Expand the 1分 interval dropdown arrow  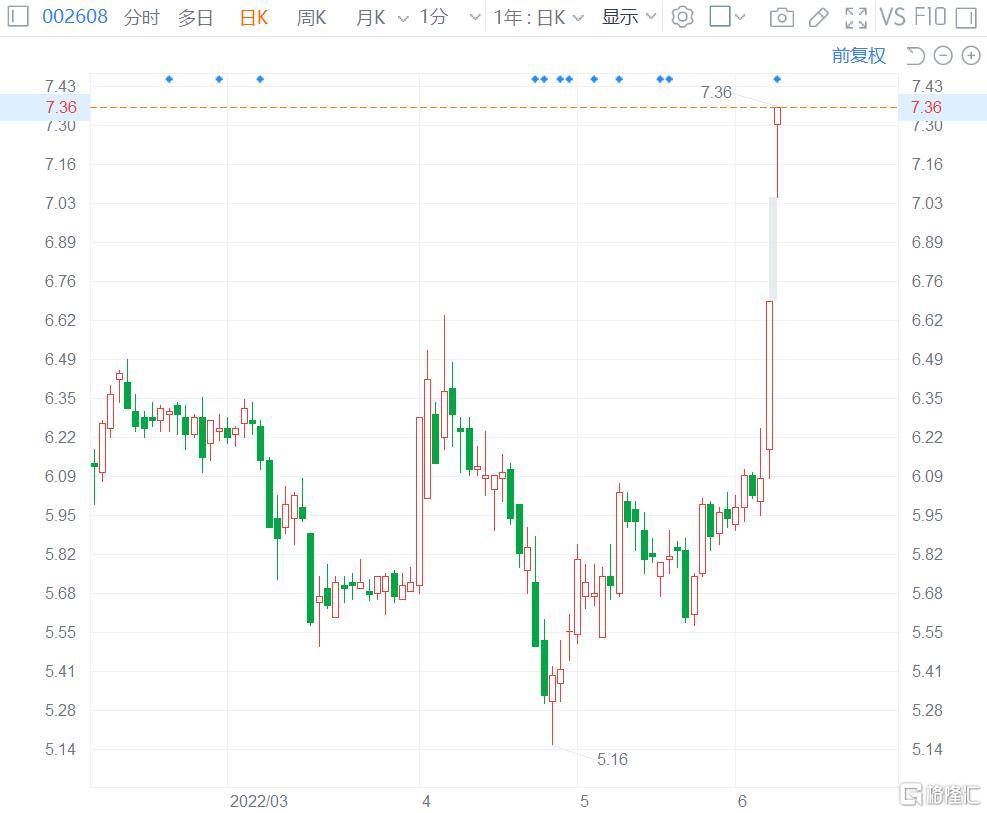(x=475, y=18)
